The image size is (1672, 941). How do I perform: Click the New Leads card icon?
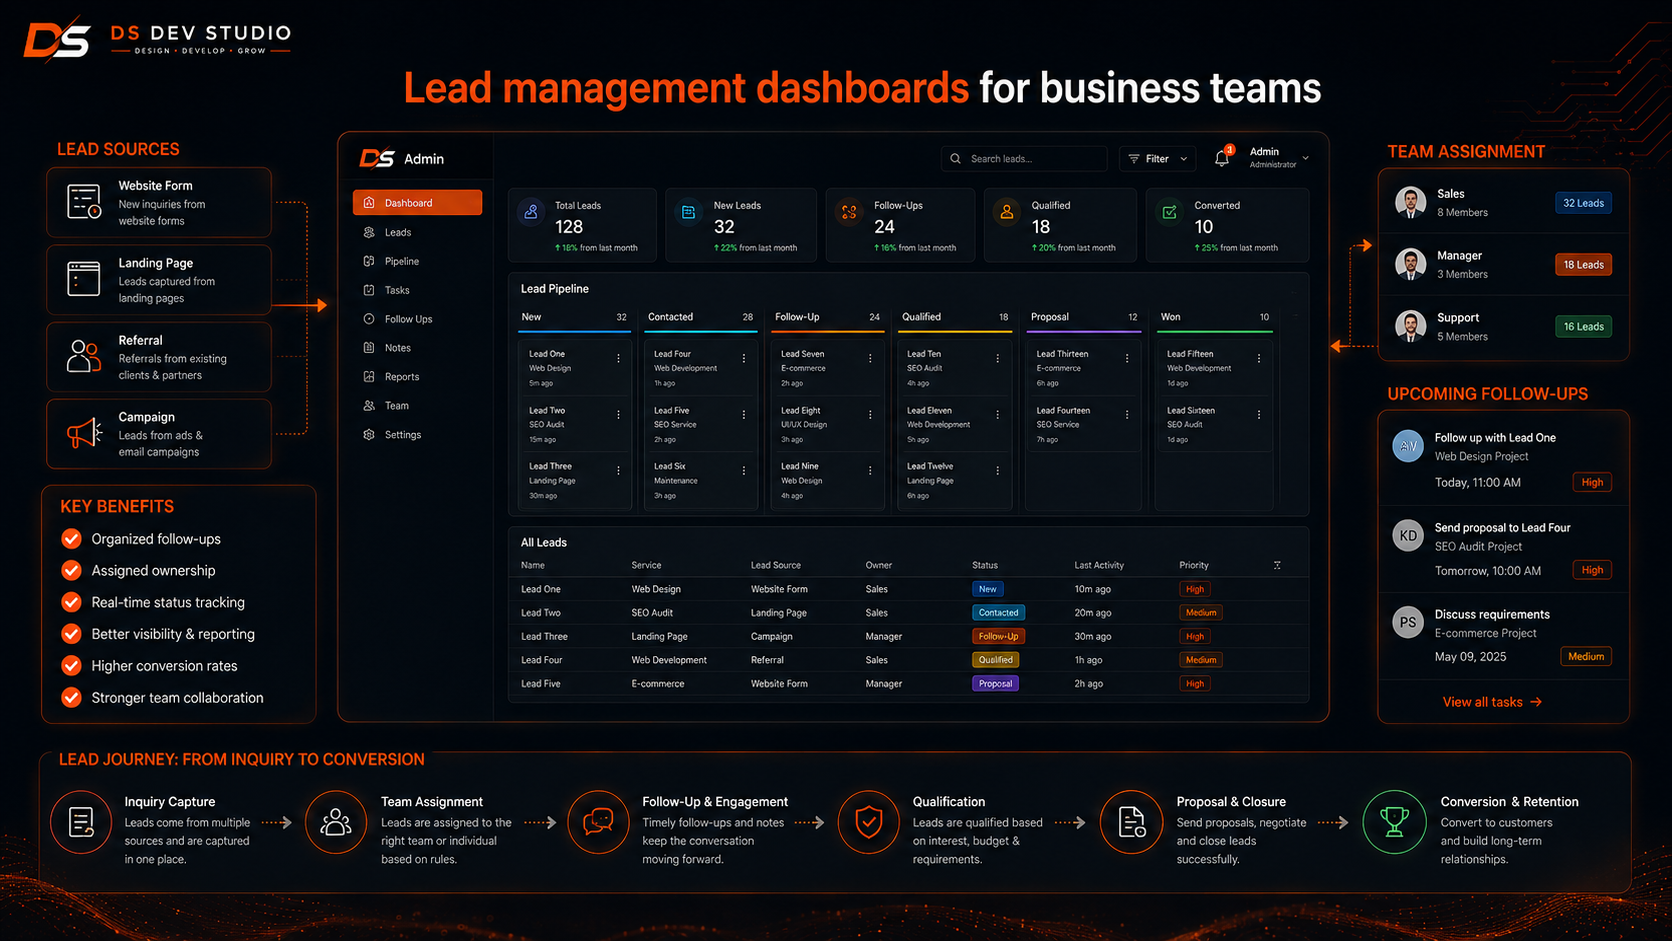688,212
